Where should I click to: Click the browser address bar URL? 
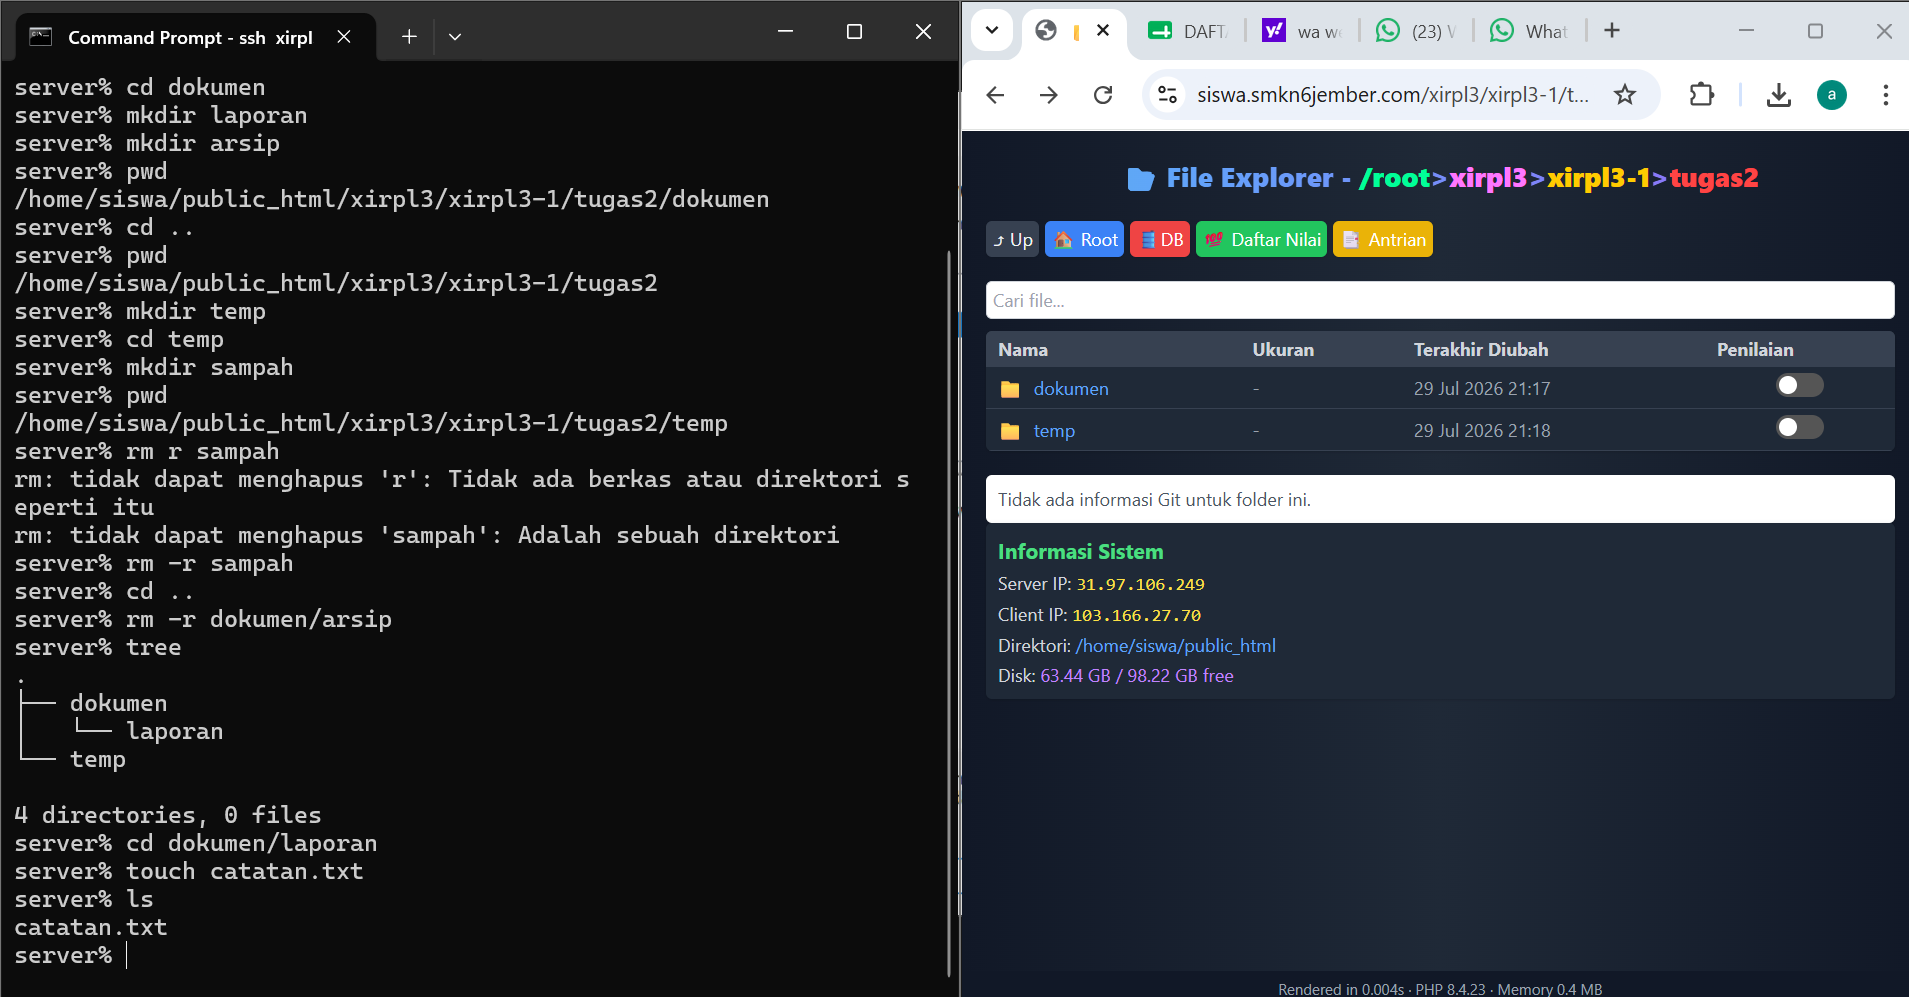(x=1393, y=95)
